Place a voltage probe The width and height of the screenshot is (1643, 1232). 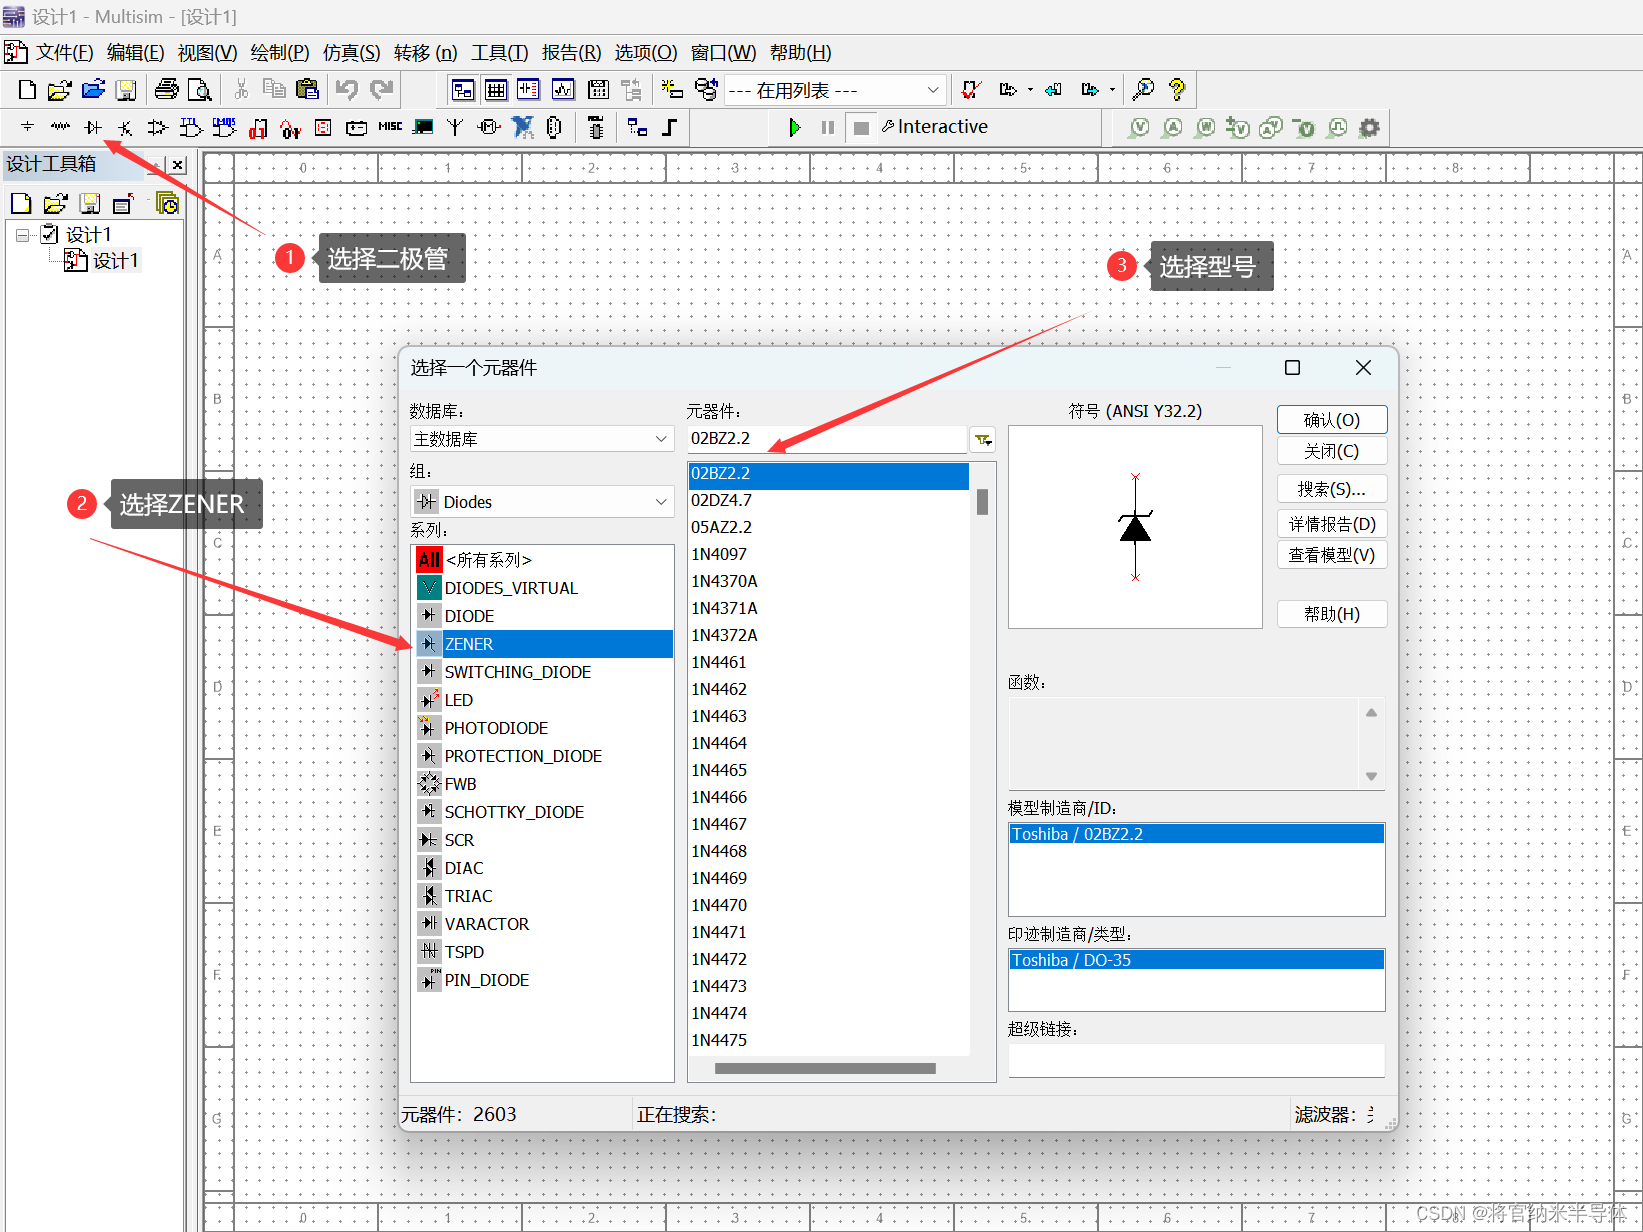pos(1139,127)
